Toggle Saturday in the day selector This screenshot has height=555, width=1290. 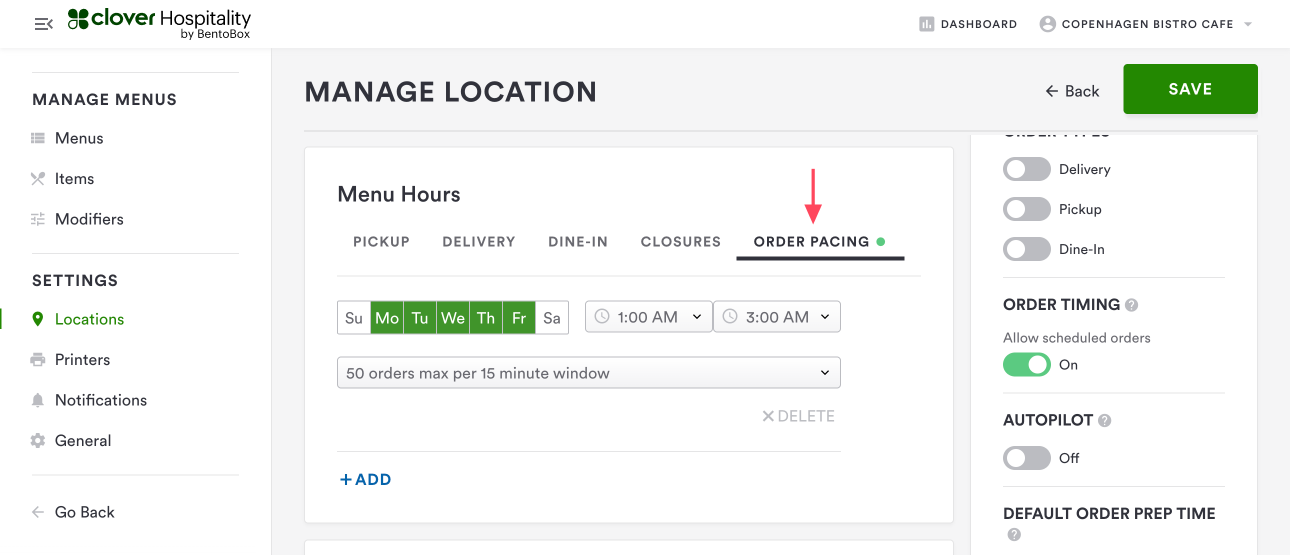552,318
